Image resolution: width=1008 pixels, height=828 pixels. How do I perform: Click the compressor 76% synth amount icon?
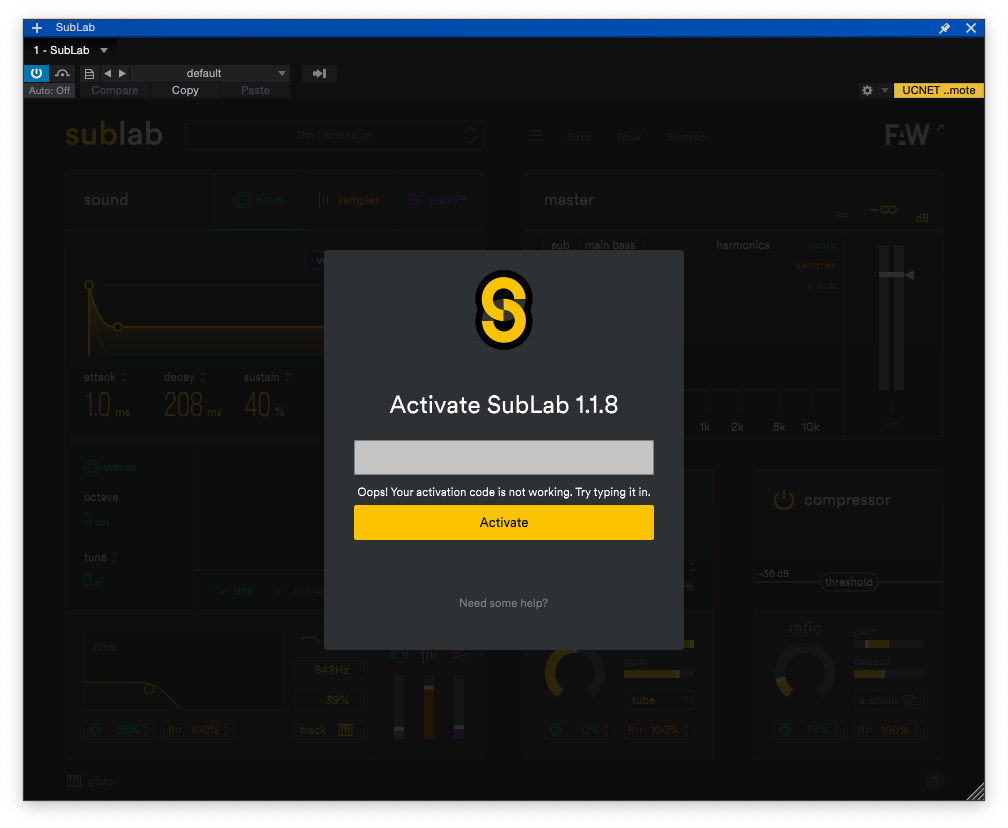click(785, 730)
